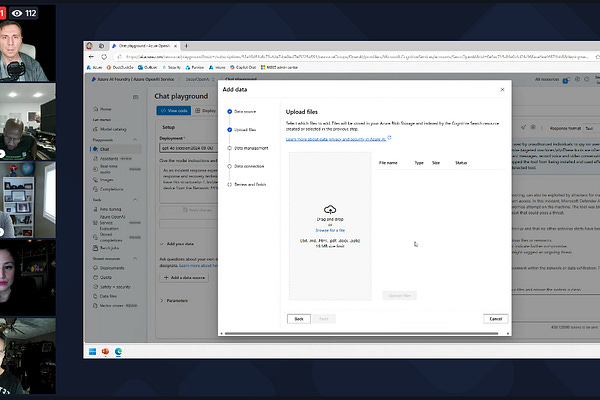Open the Azure bookmark
Viewport: 600px width, 400px height.
click(x=95, y=67)
